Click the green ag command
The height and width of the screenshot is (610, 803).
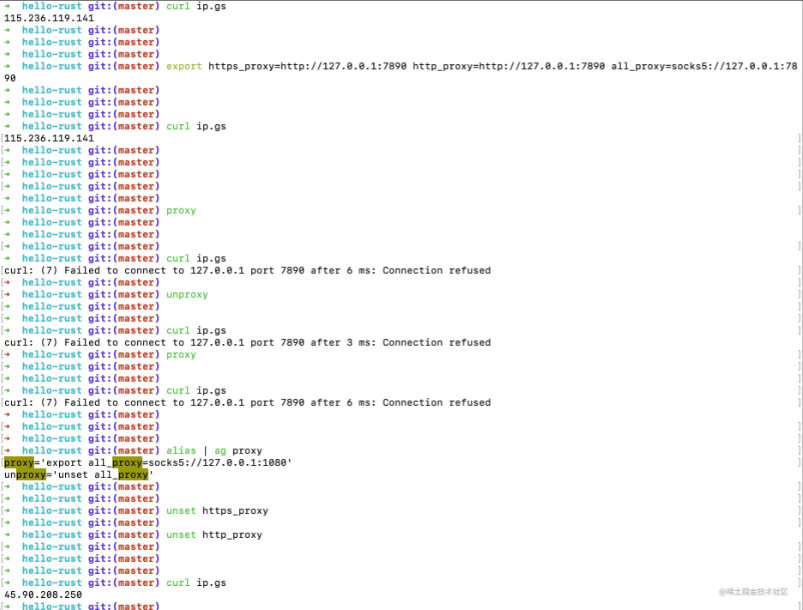[220, 451]
